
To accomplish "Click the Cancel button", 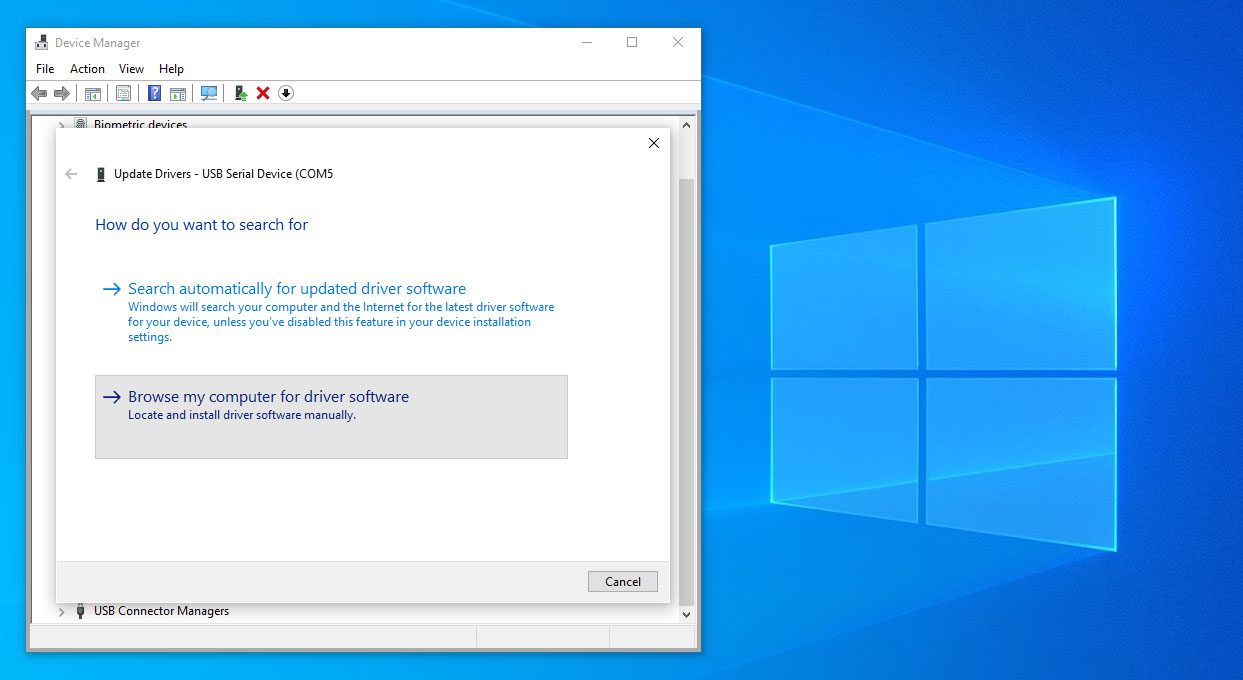I will click(x=623, y=582).
